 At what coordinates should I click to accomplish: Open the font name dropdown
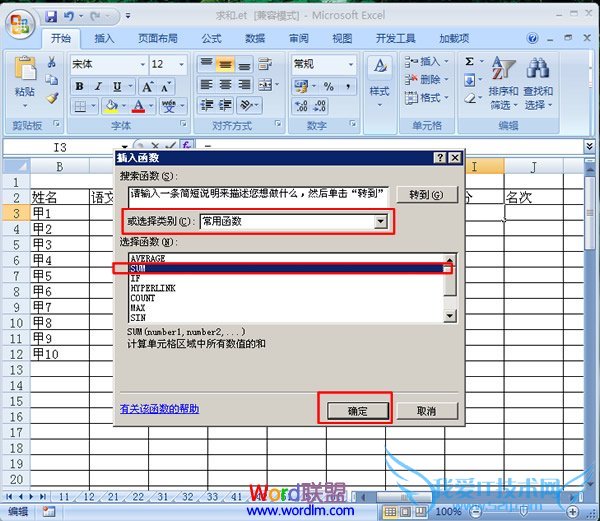pos(142,64)
